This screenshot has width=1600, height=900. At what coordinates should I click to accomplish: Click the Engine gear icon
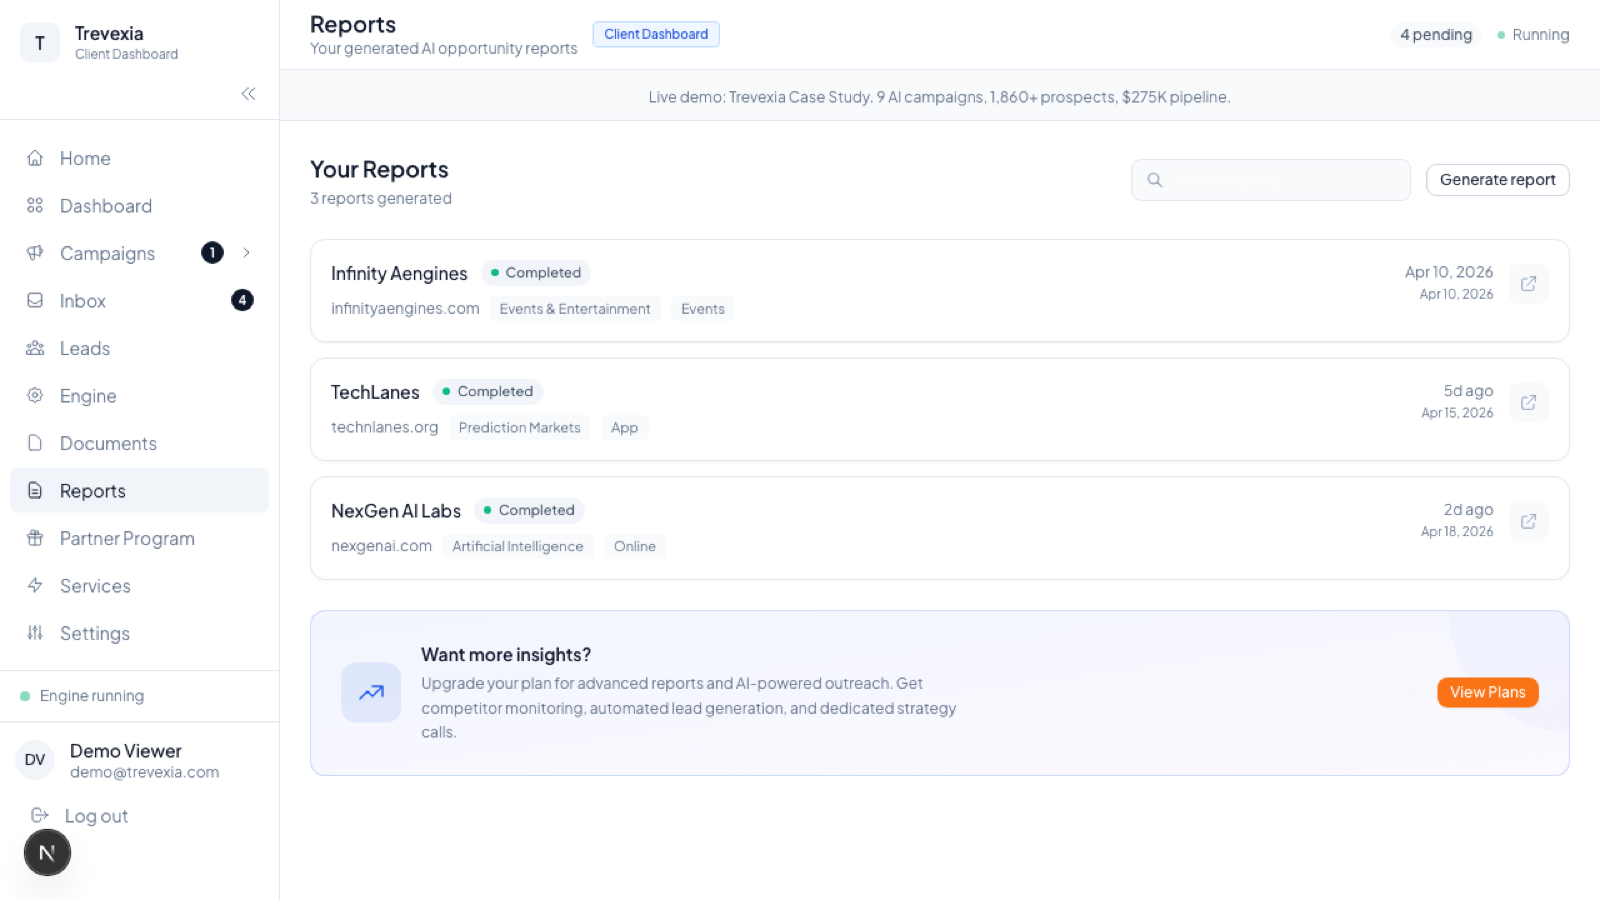point(35,395)
